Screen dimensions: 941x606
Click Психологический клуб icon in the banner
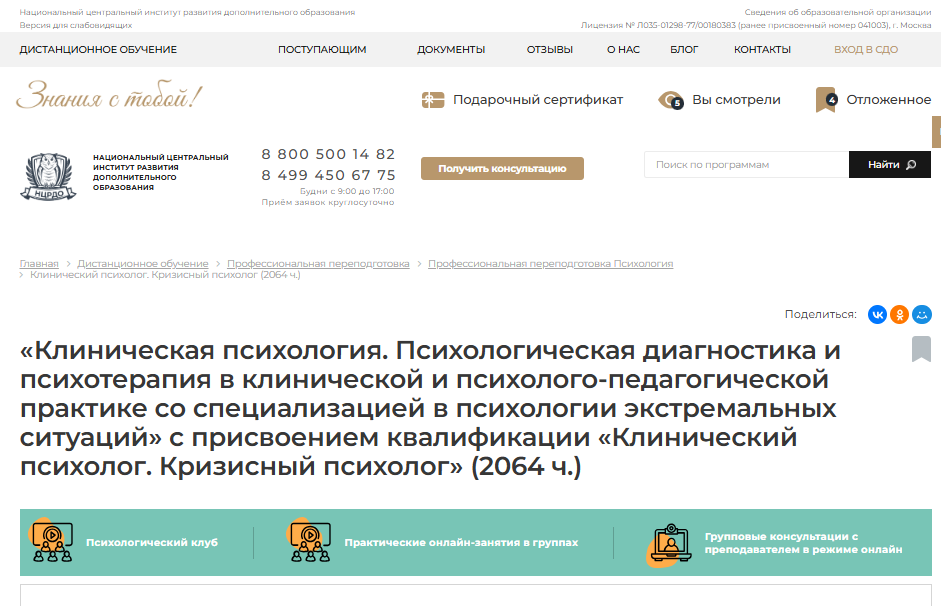pyautogui.click(x=52, y=541)
